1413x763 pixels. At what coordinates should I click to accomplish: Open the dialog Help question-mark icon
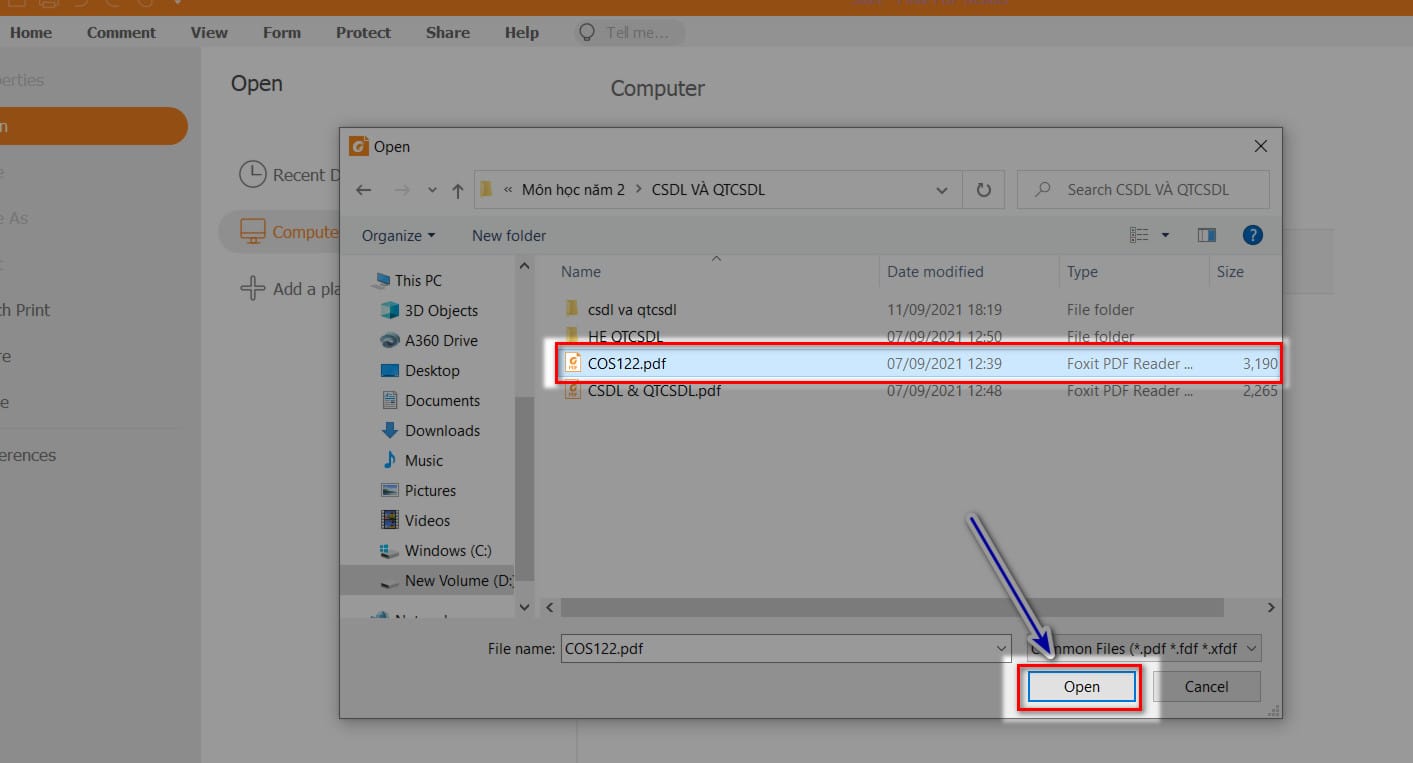[1252, 235]
